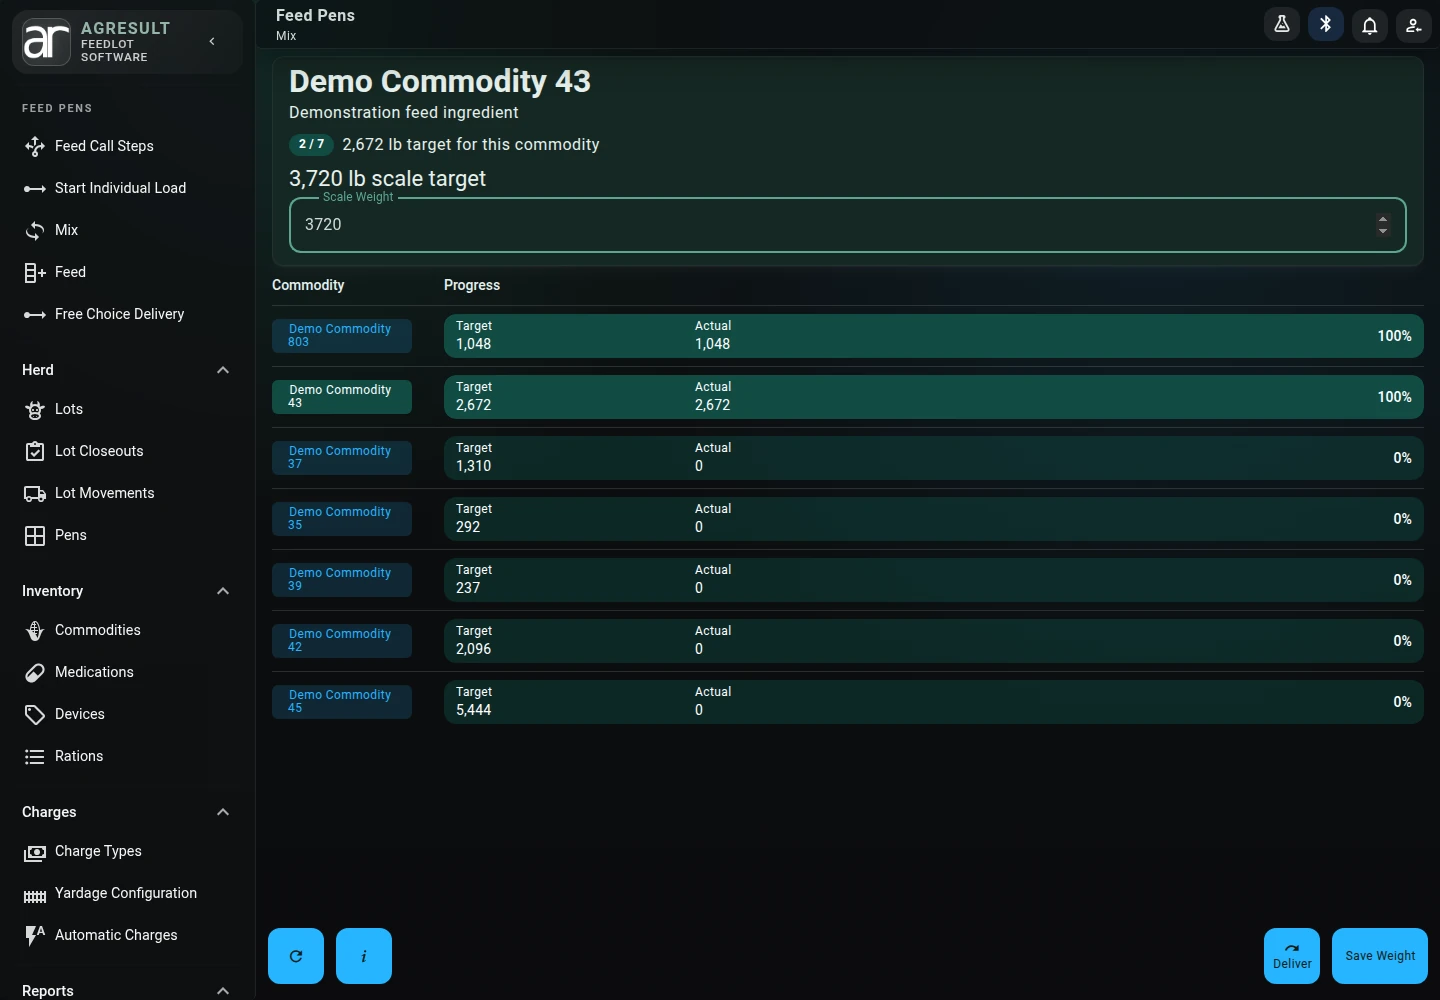Collapse the sidebar with the chevron
The width and height of the screenshot is (1440, 1000).
[212, 41]
